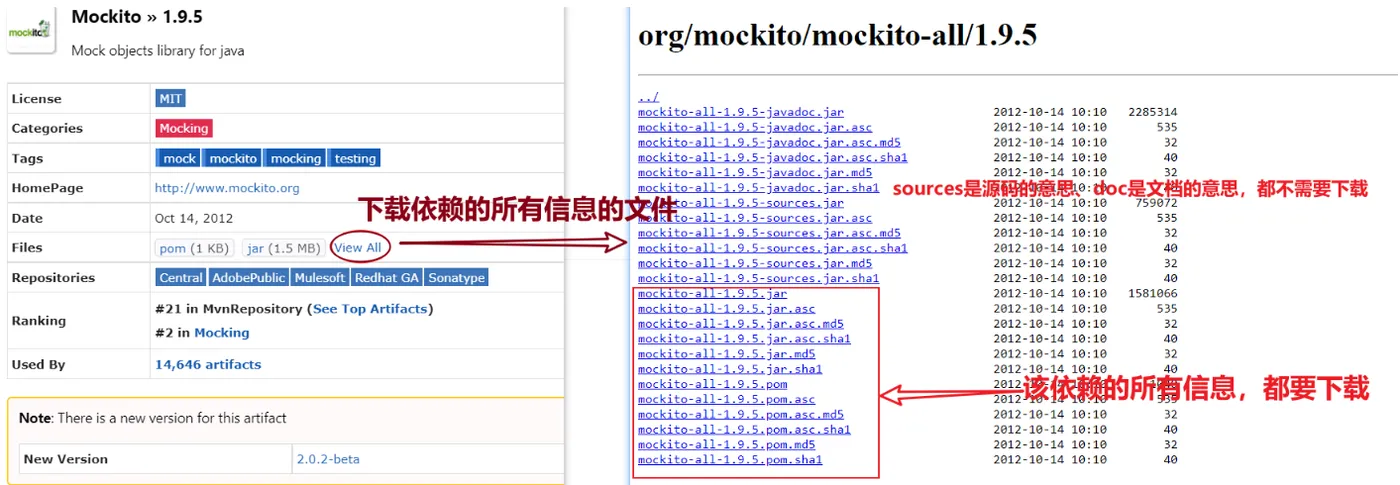Screen dimensions: 1400x485
Task: Go to parent directory ../ link
Action: (648, 97)
